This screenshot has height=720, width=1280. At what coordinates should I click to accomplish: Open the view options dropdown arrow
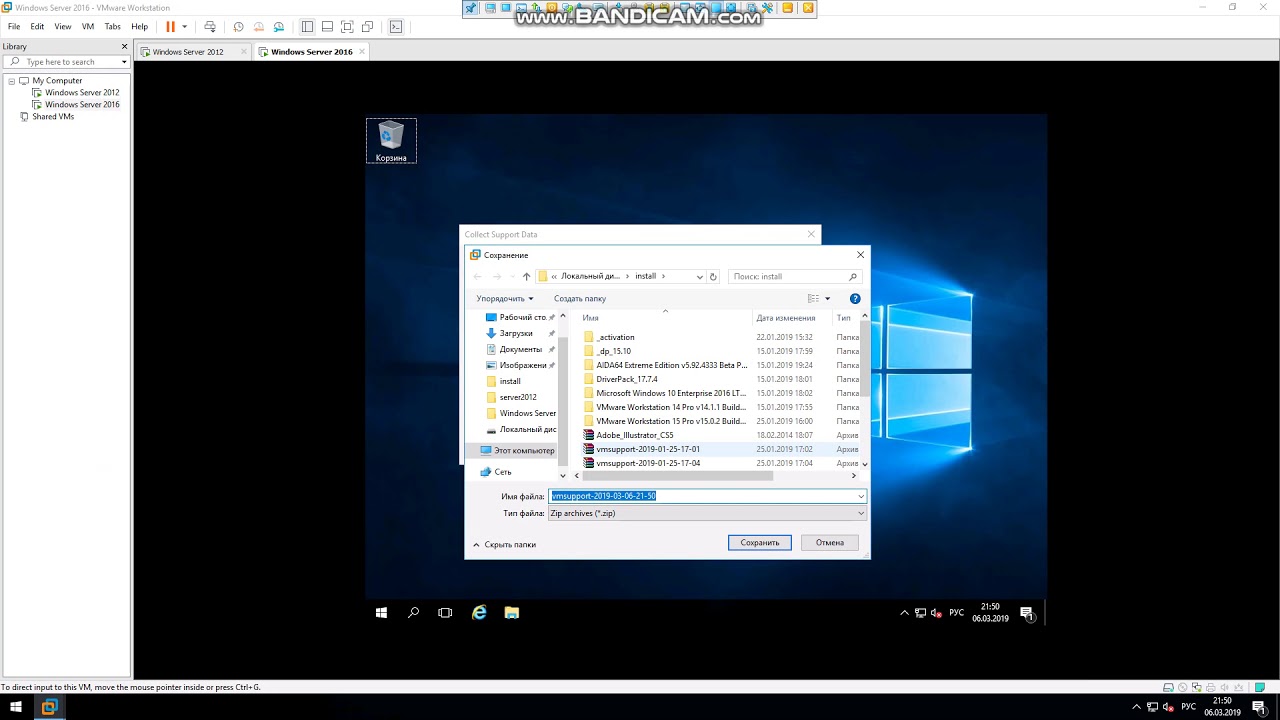click(x=827, y=298)
